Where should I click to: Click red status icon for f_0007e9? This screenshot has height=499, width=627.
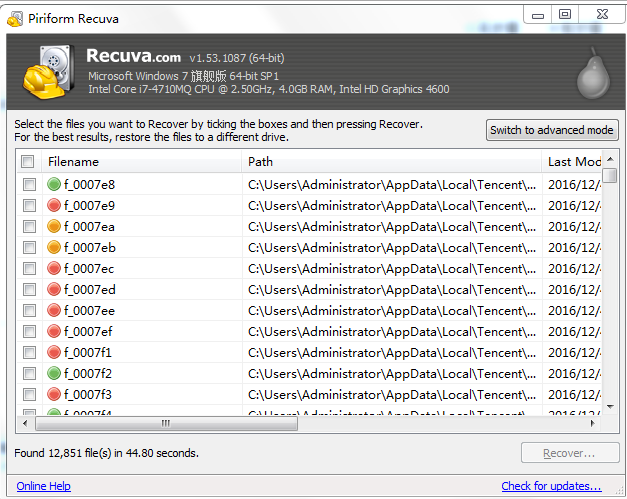tap(54, 205)
